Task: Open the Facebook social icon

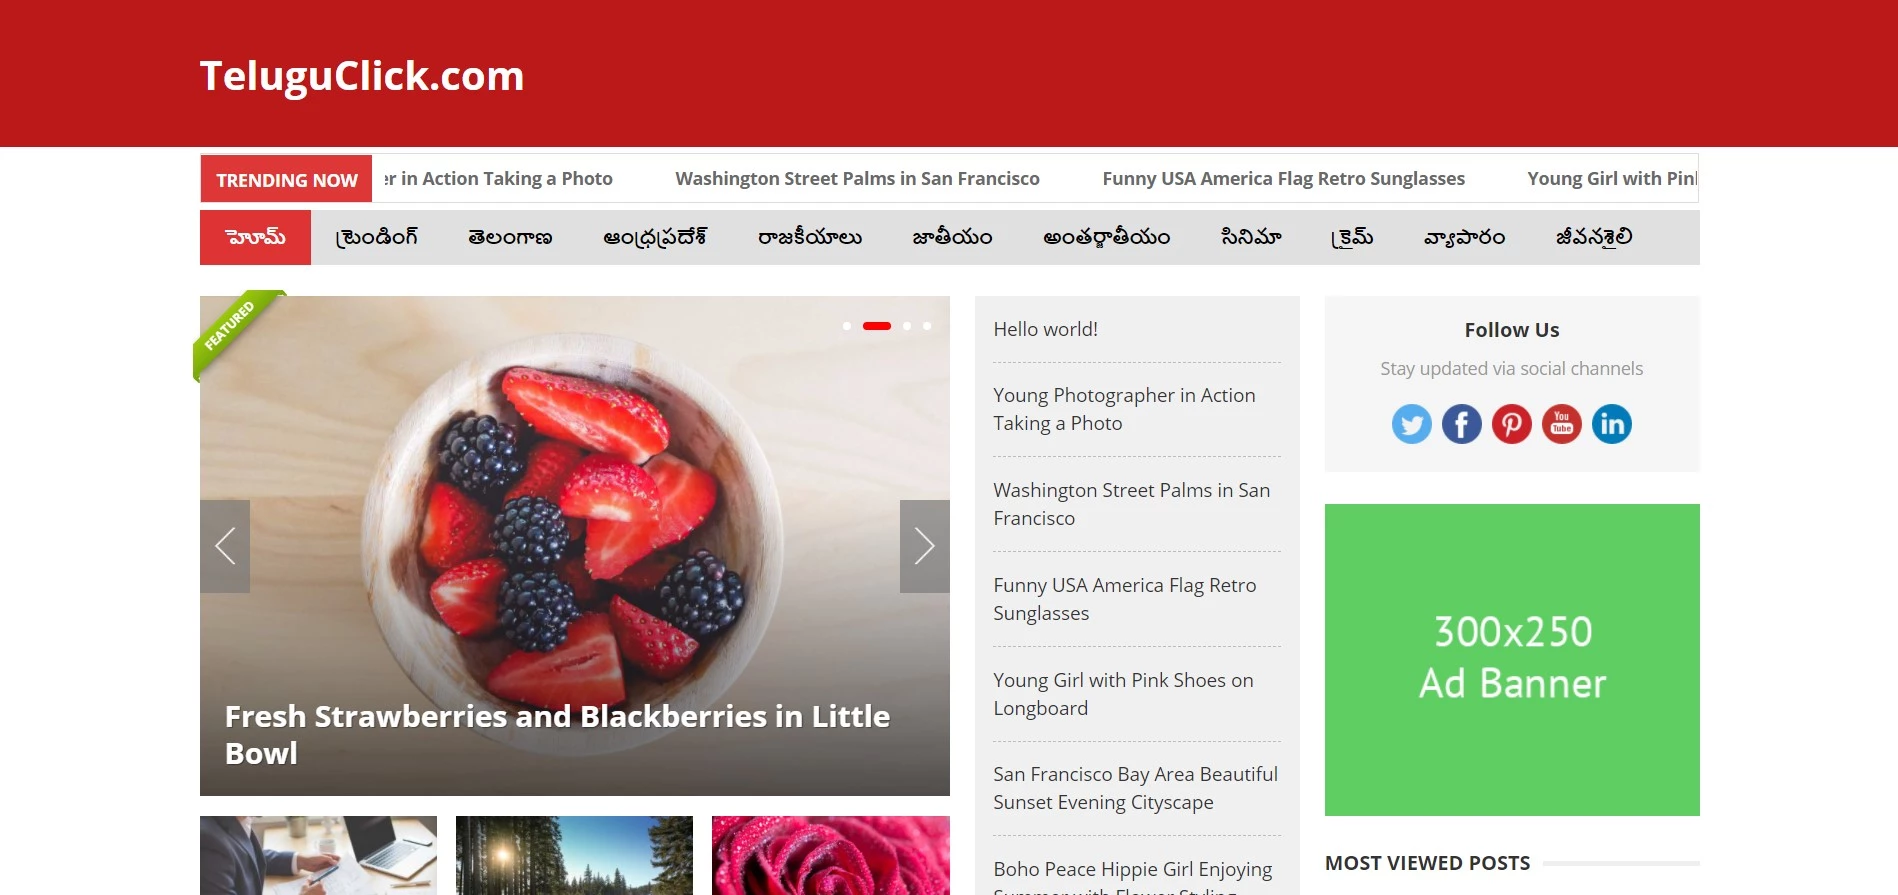Action: [x=1461, y=424]
